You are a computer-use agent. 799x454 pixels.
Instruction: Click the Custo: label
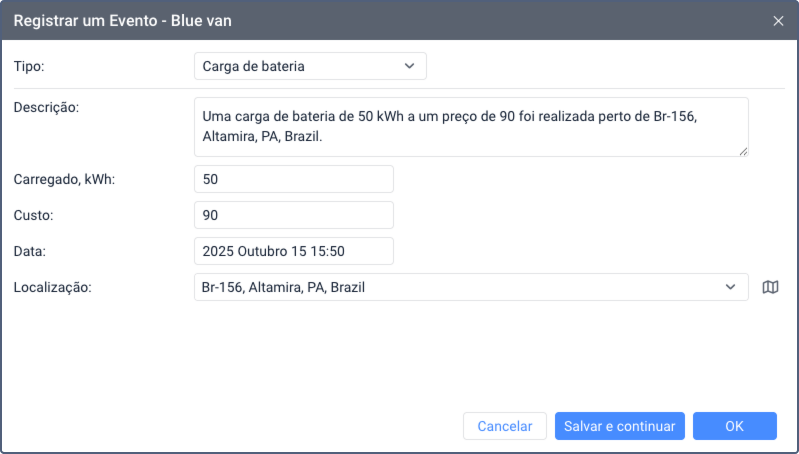click(34, 215)
